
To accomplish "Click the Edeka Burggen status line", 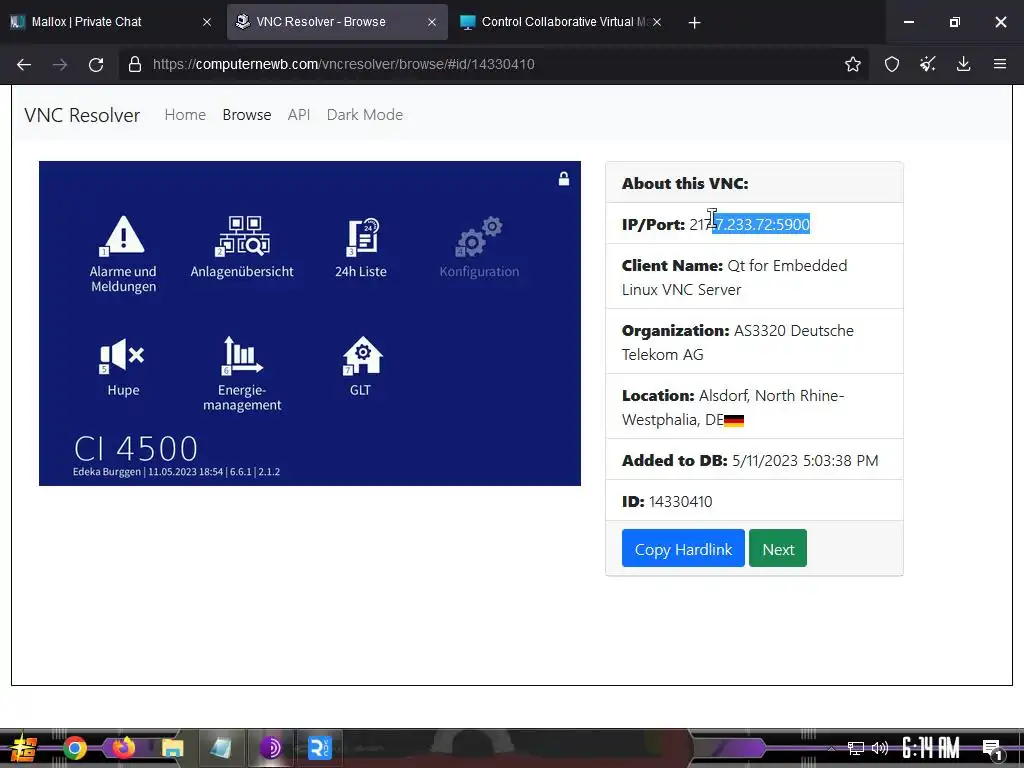I will (176, 472).
